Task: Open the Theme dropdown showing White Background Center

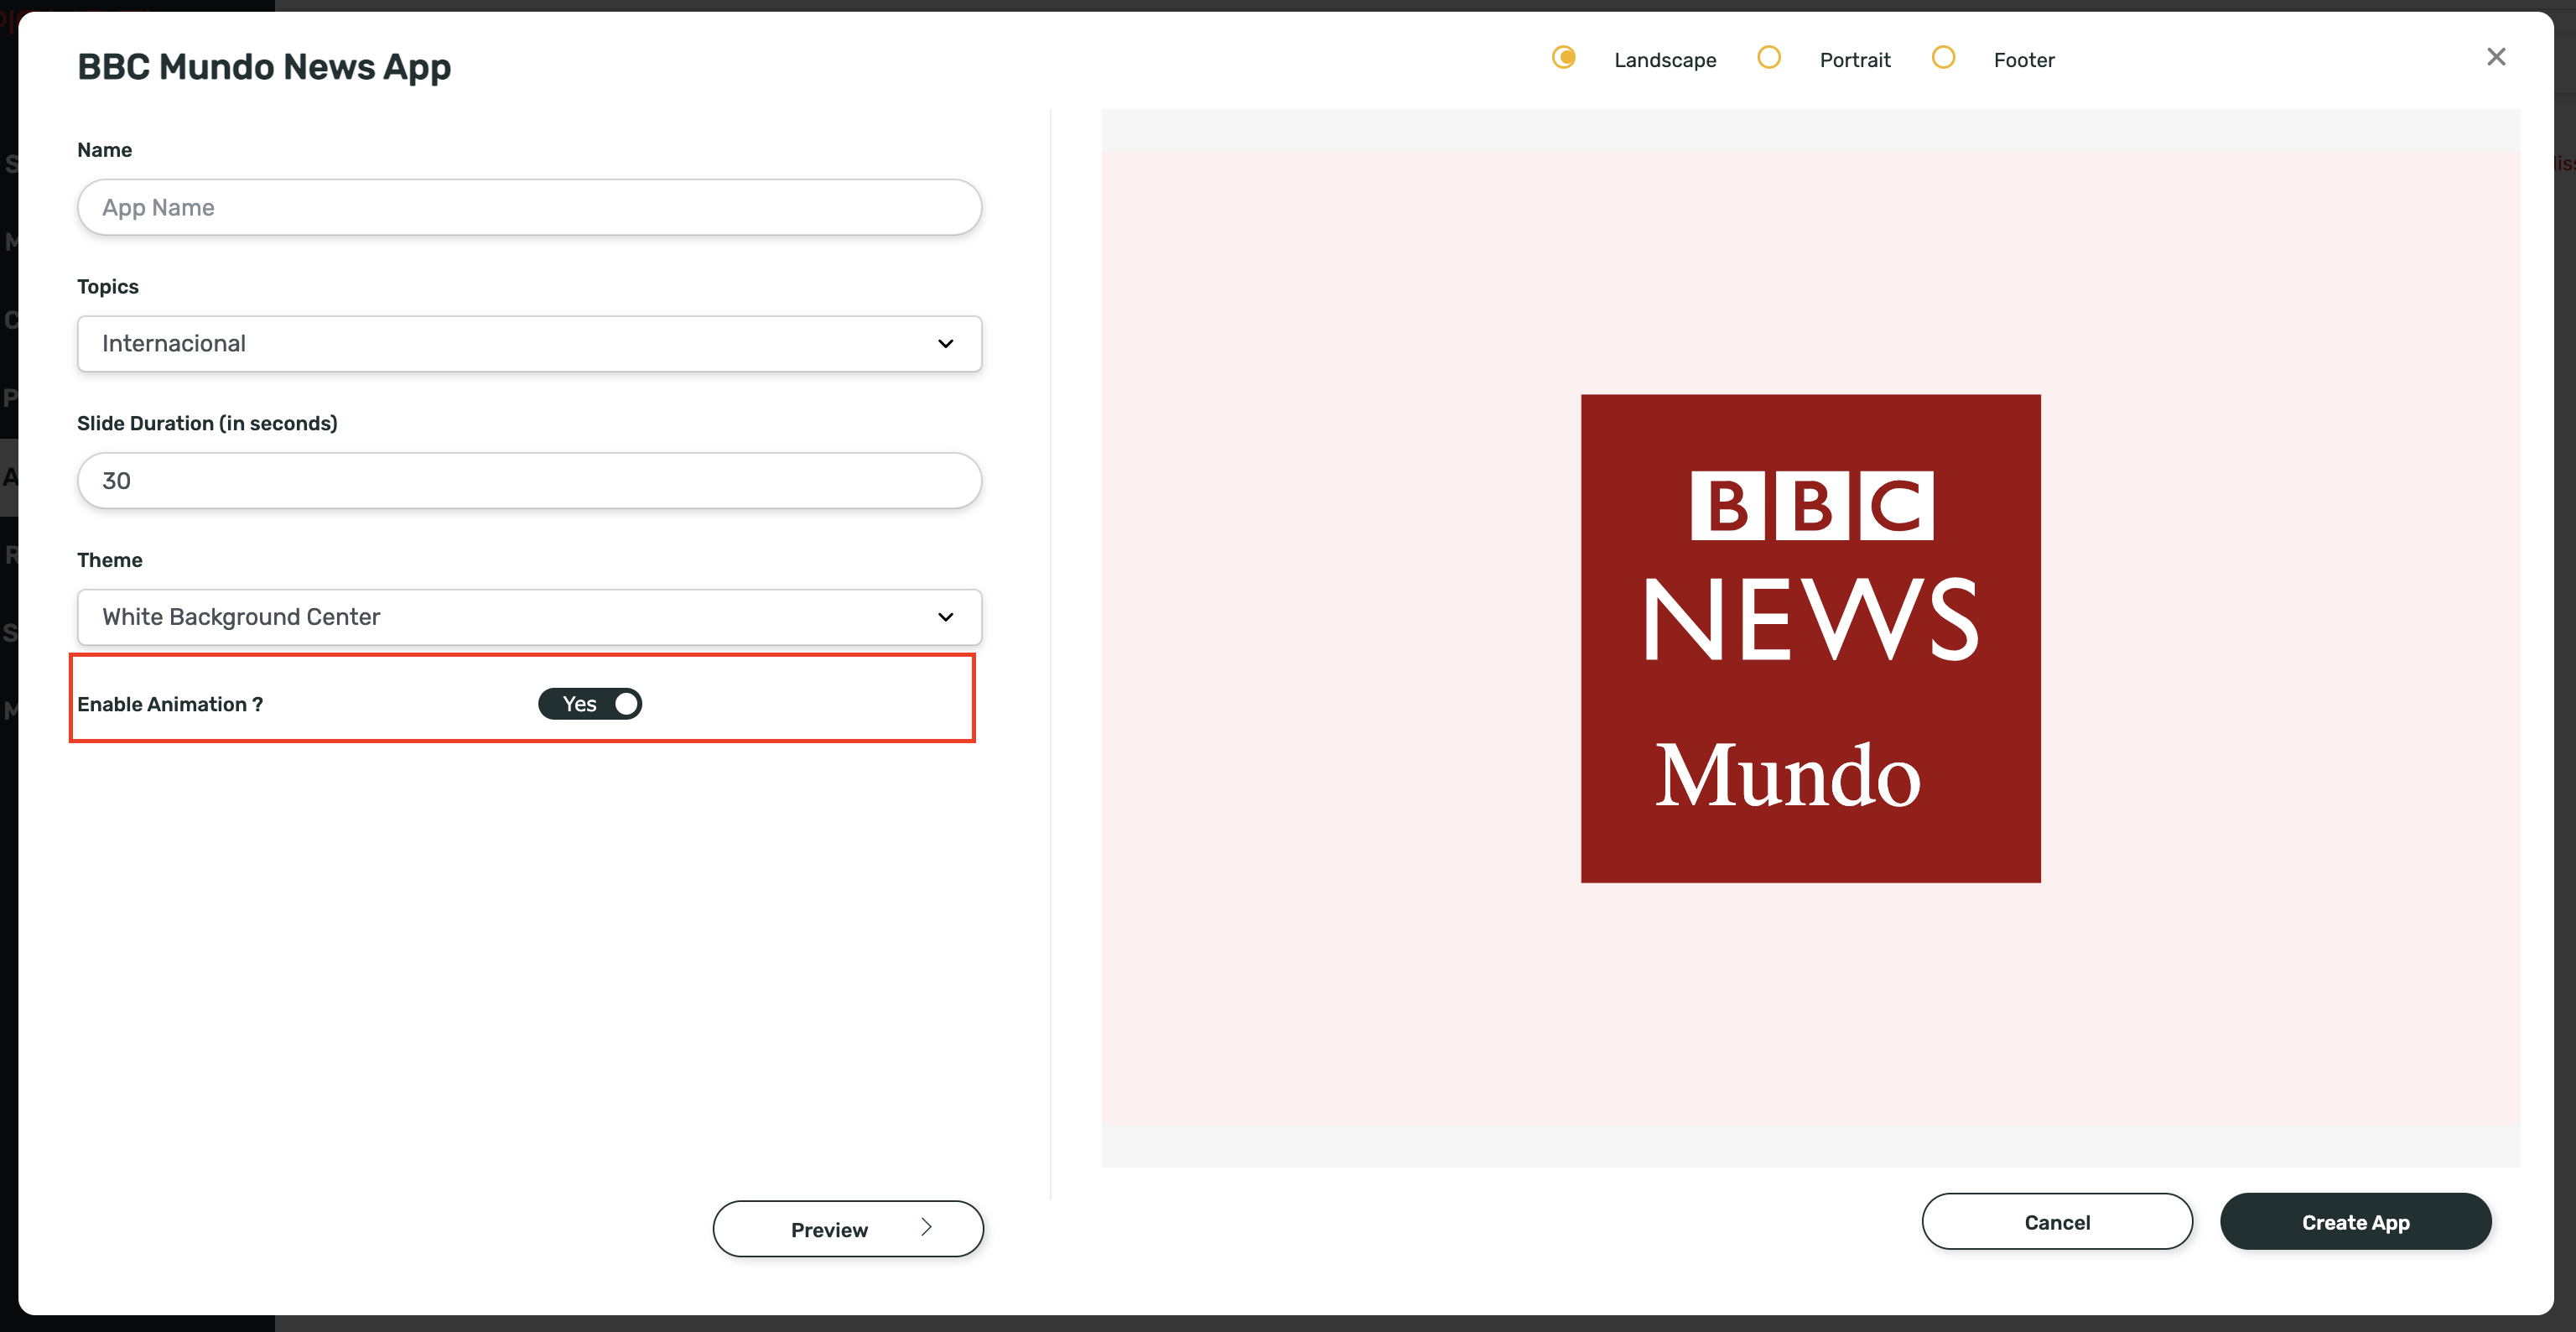Action: [x=500, y=617]
